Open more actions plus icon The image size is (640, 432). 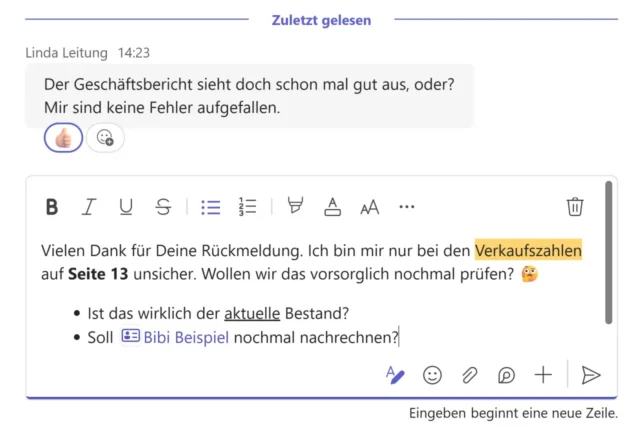pyautogui.click(x=543, y=374)
